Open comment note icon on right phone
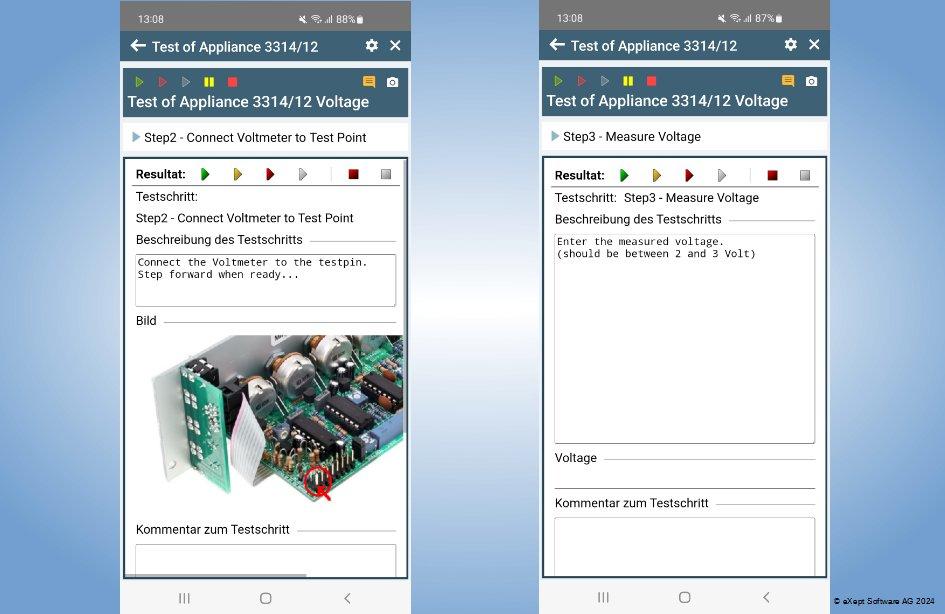This screenshot has height=614, width=945. 788,80
